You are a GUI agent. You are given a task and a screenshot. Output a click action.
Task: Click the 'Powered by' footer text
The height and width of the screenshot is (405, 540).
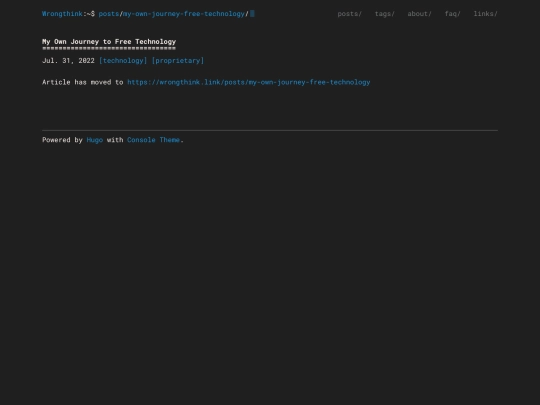62,140
